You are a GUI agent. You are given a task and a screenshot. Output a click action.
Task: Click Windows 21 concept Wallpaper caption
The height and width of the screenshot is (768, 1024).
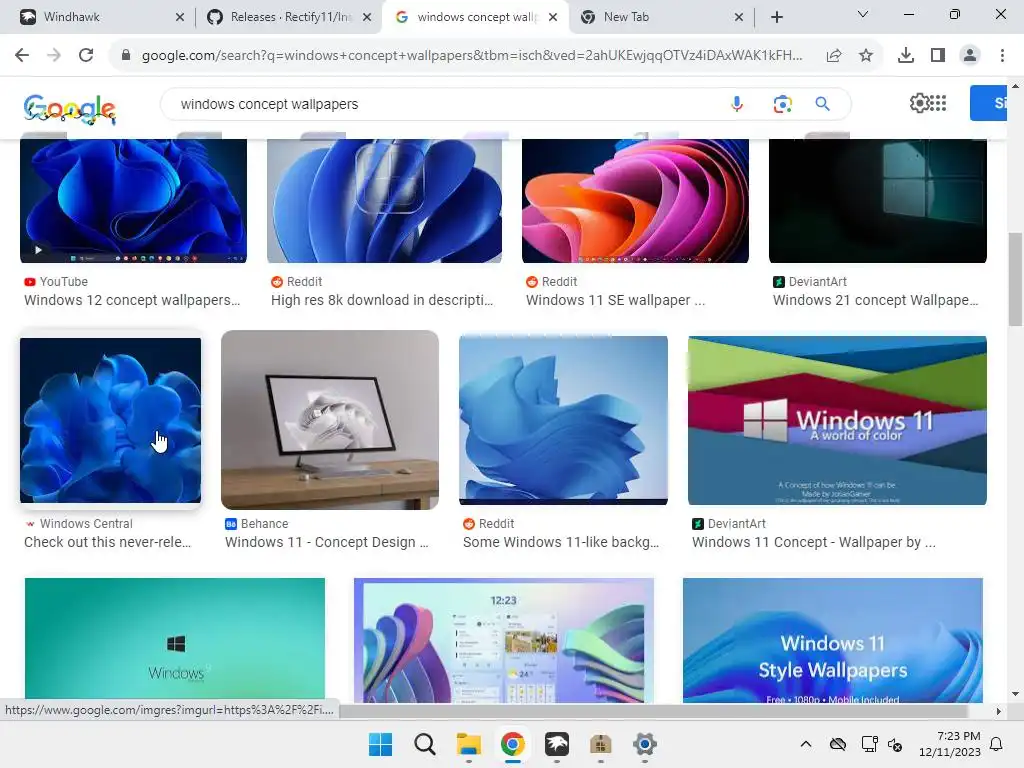(x=876, y=300)
